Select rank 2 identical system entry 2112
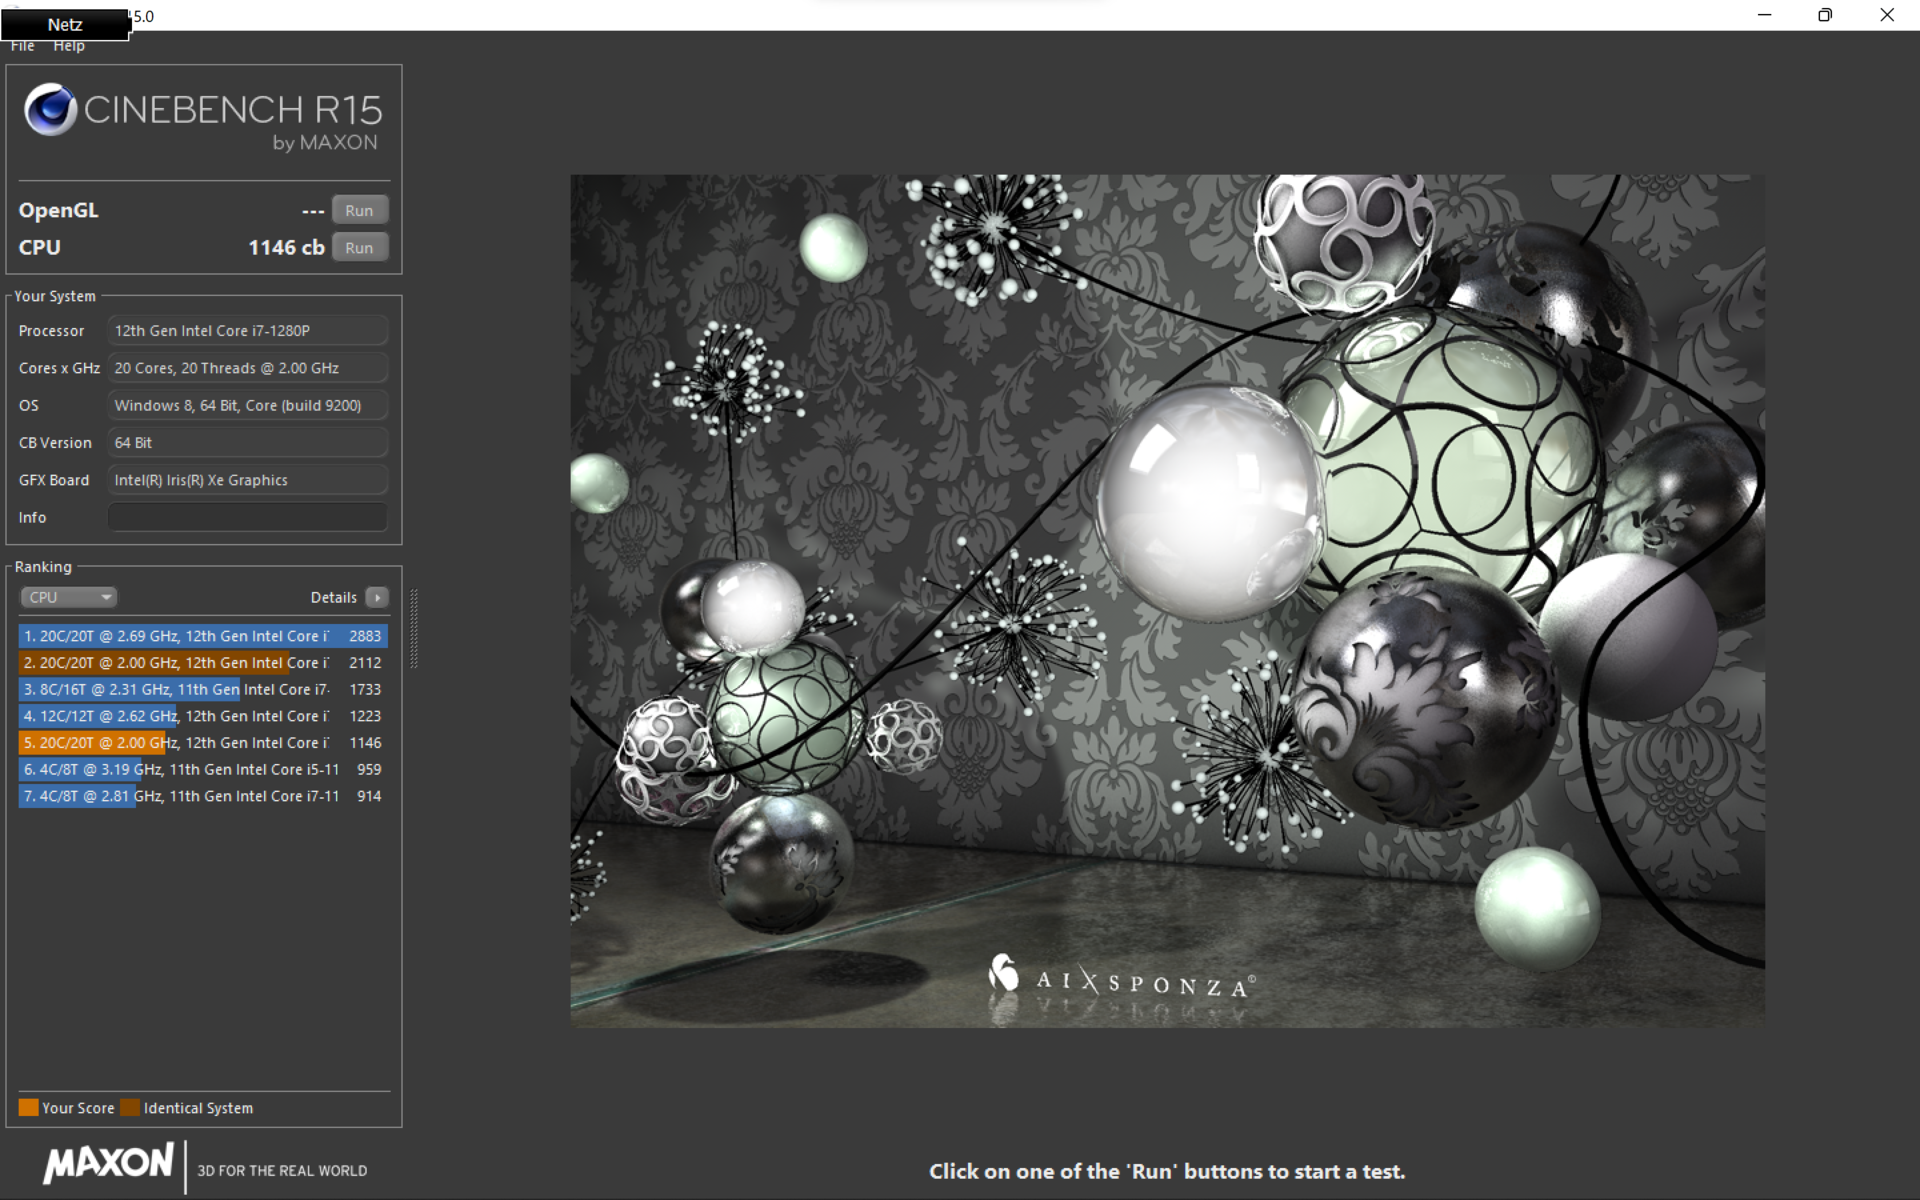Screen dimensions: 1920x1200 [202, 663]
